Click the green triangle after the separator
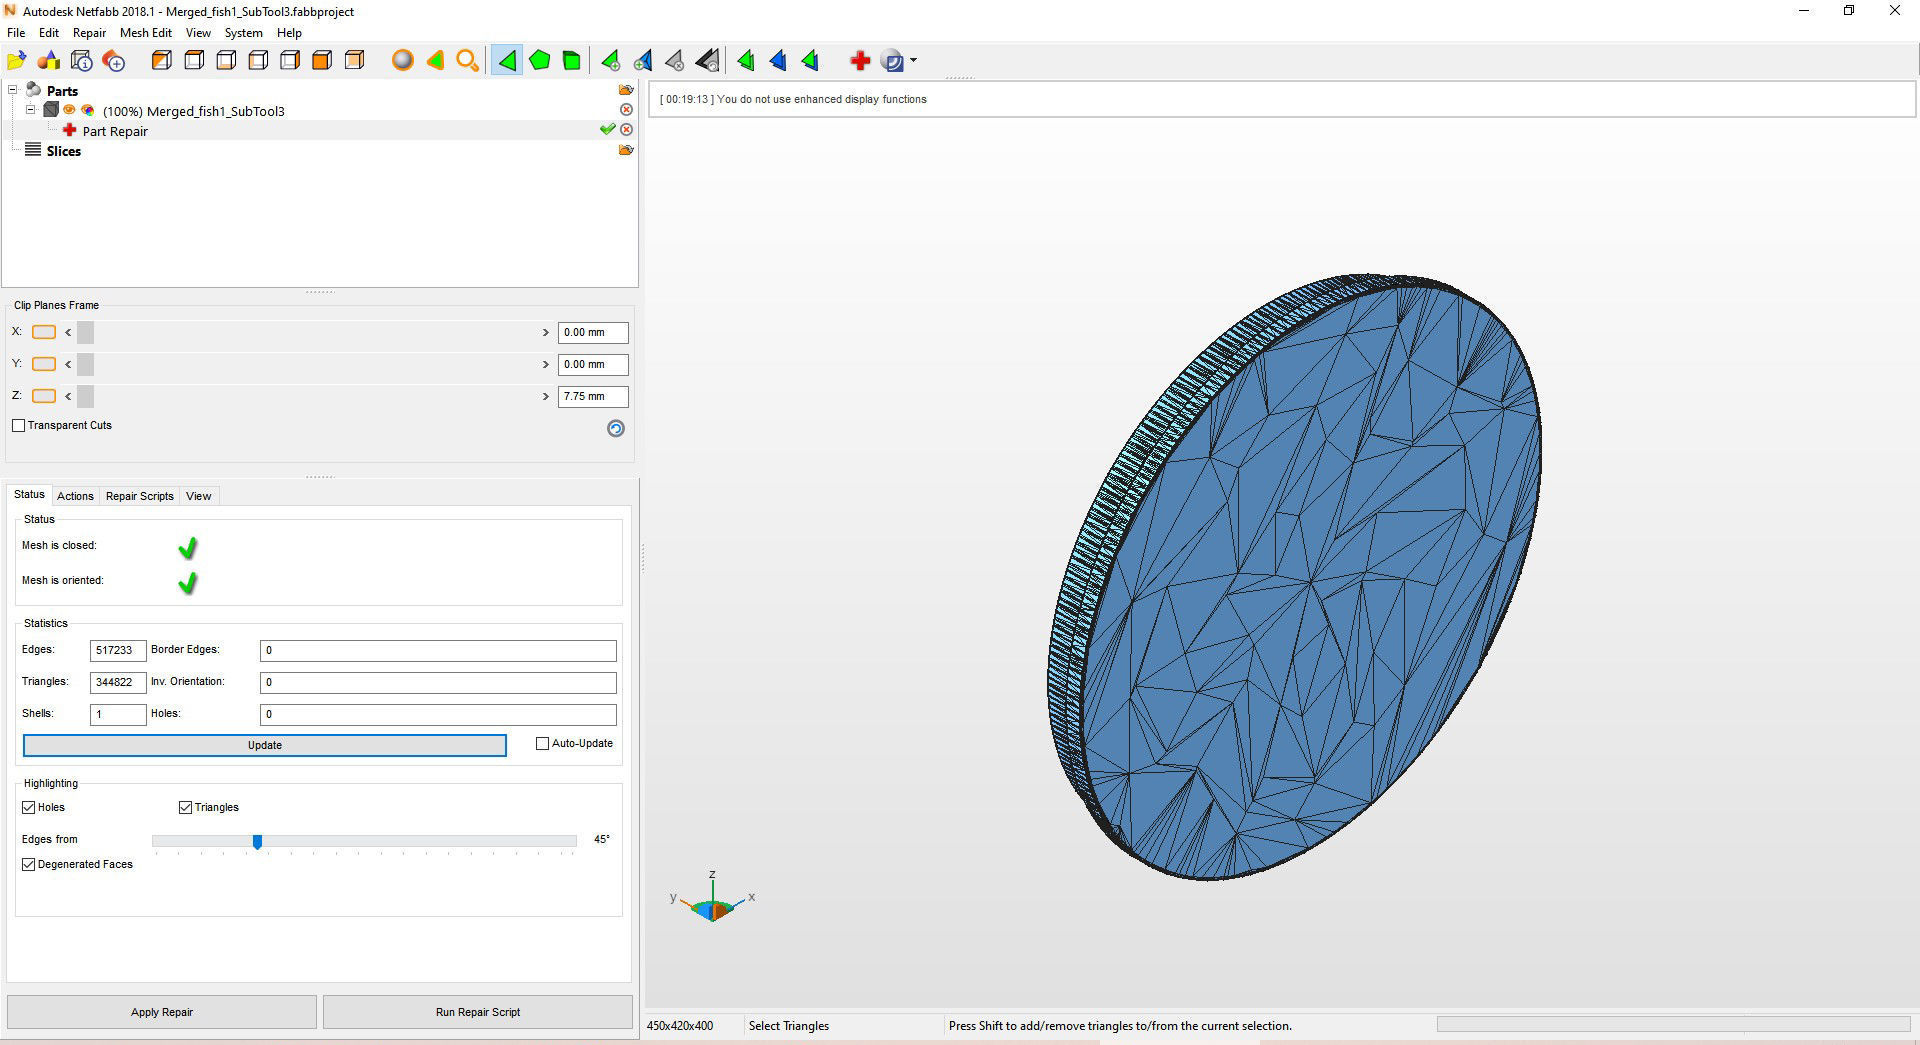Image resolution: width=1920 pixels, height=1045 pixels. tap(745, 61)
